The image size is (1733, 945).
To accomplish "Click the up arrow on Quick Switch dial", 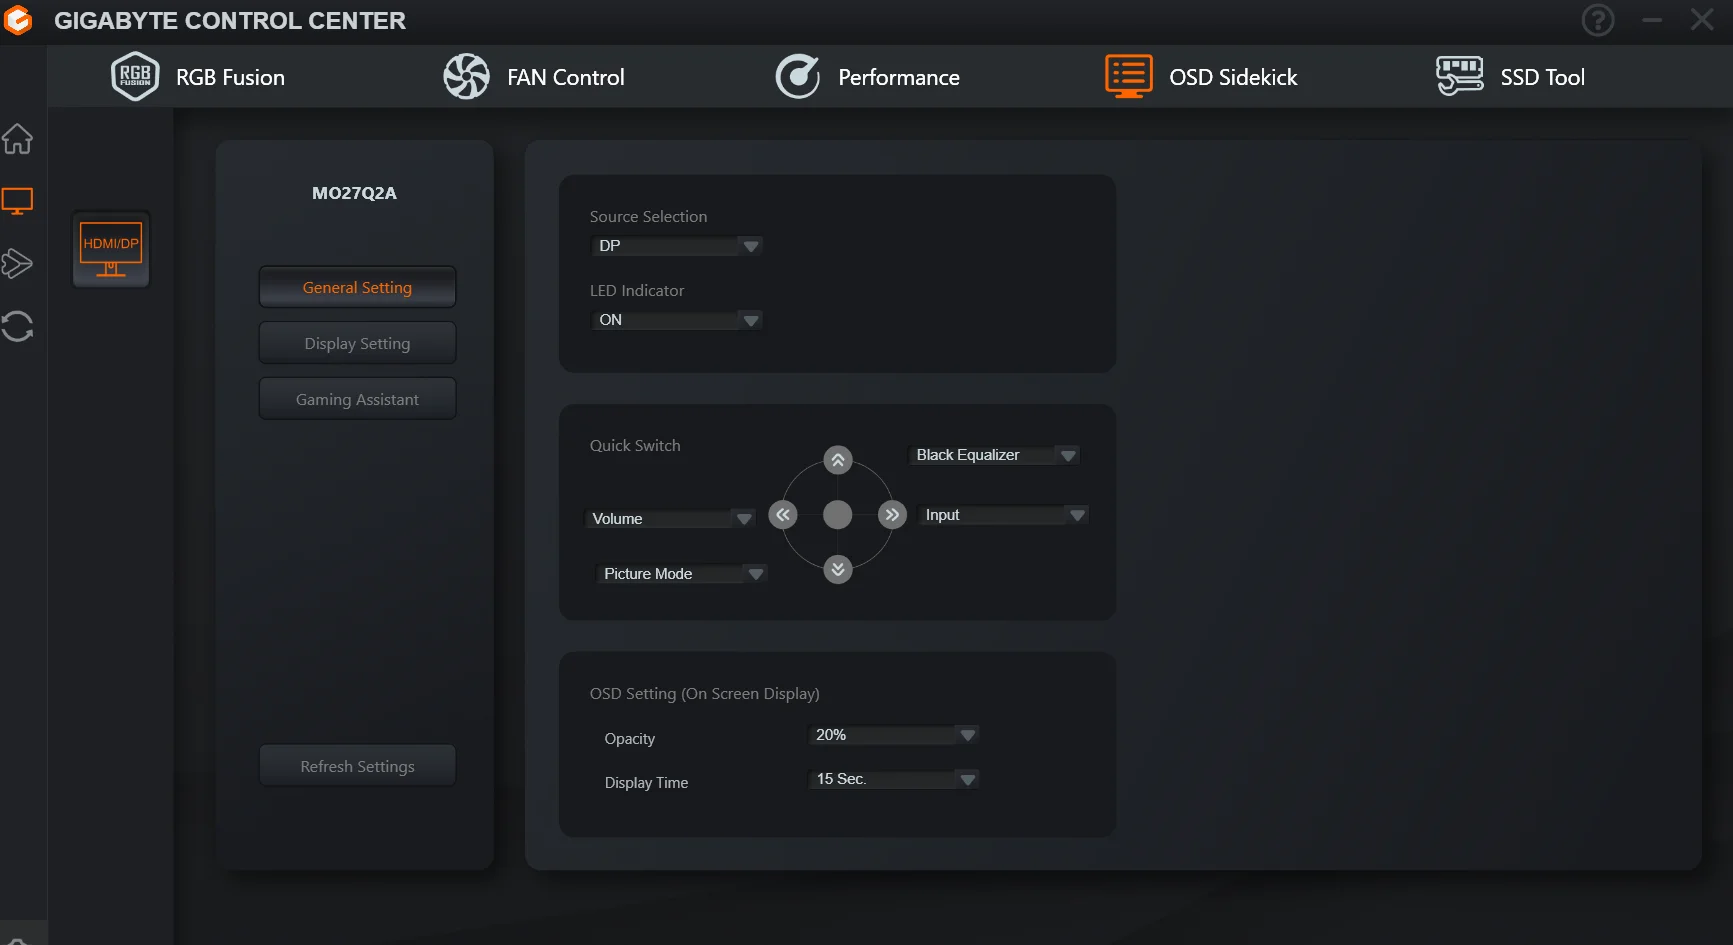I will [838, 460].
